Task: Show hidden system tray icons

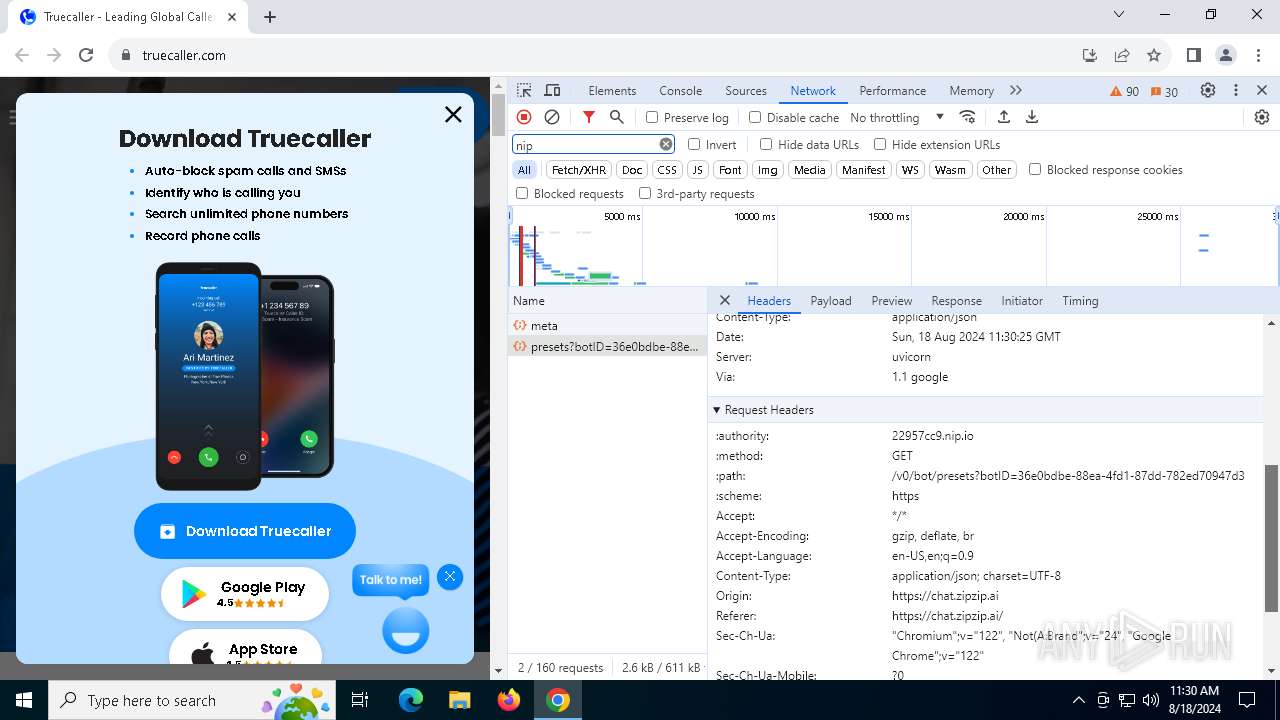Action: (1078, 700)
